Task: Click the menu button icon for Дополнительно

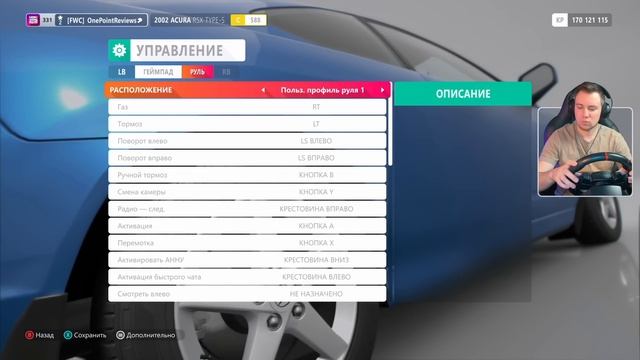Action: tap(120, 335)
